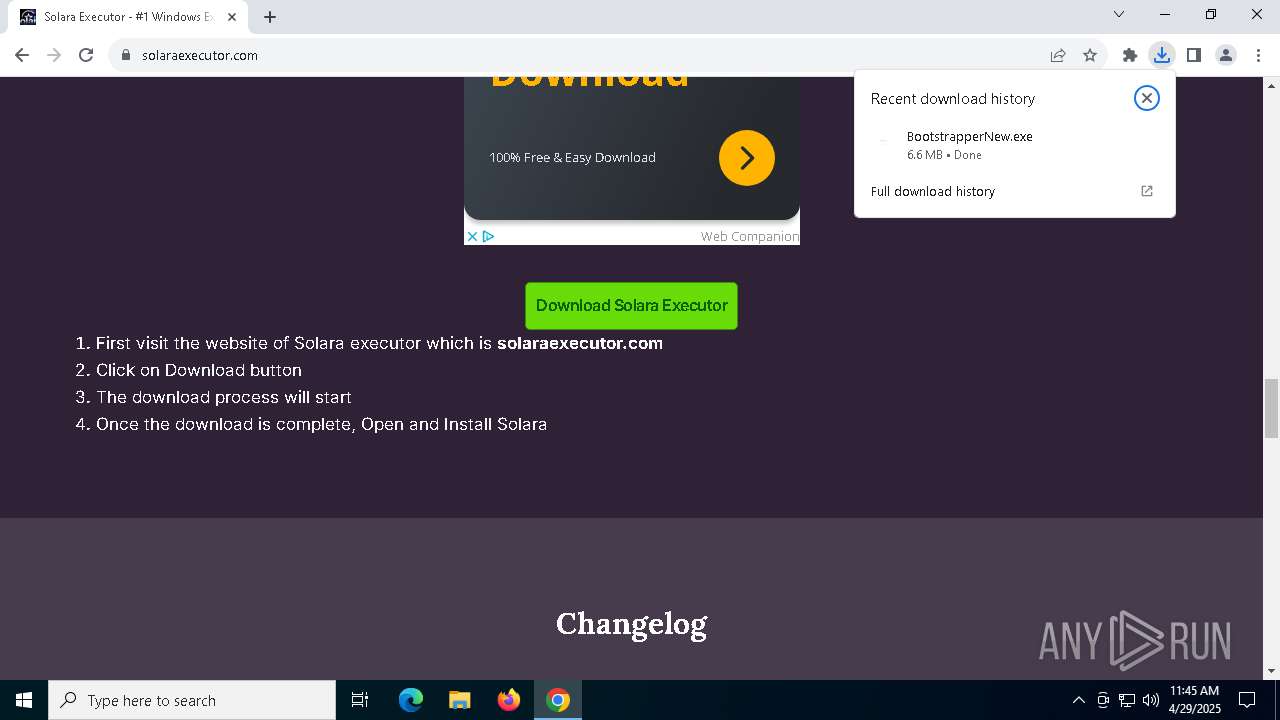
Task: Close the ad with the X icon
Action: [472, 237]
